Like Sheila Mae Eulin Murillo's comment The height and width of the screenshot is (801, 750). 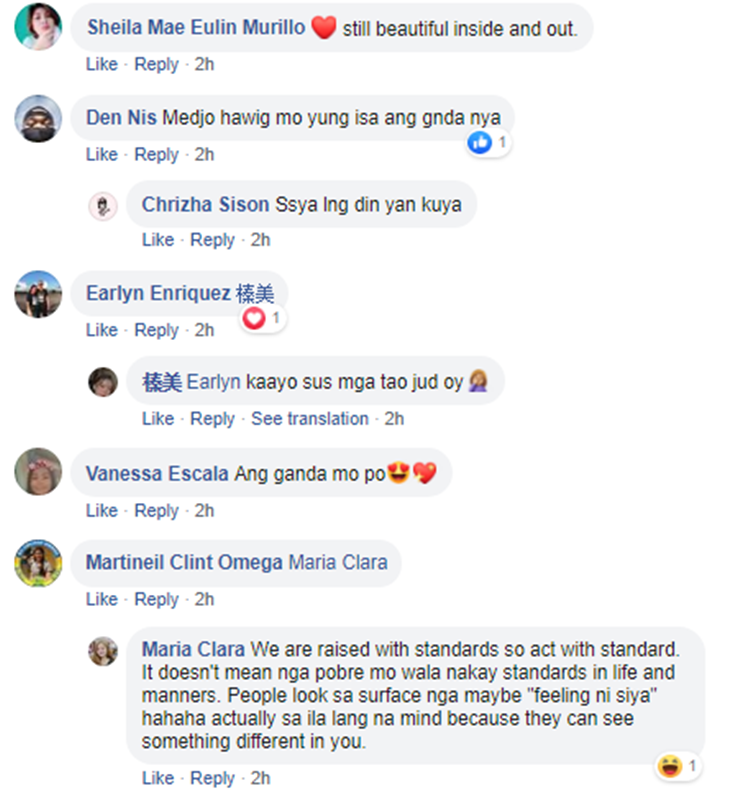pyautogui.click(x=102, y=64)
